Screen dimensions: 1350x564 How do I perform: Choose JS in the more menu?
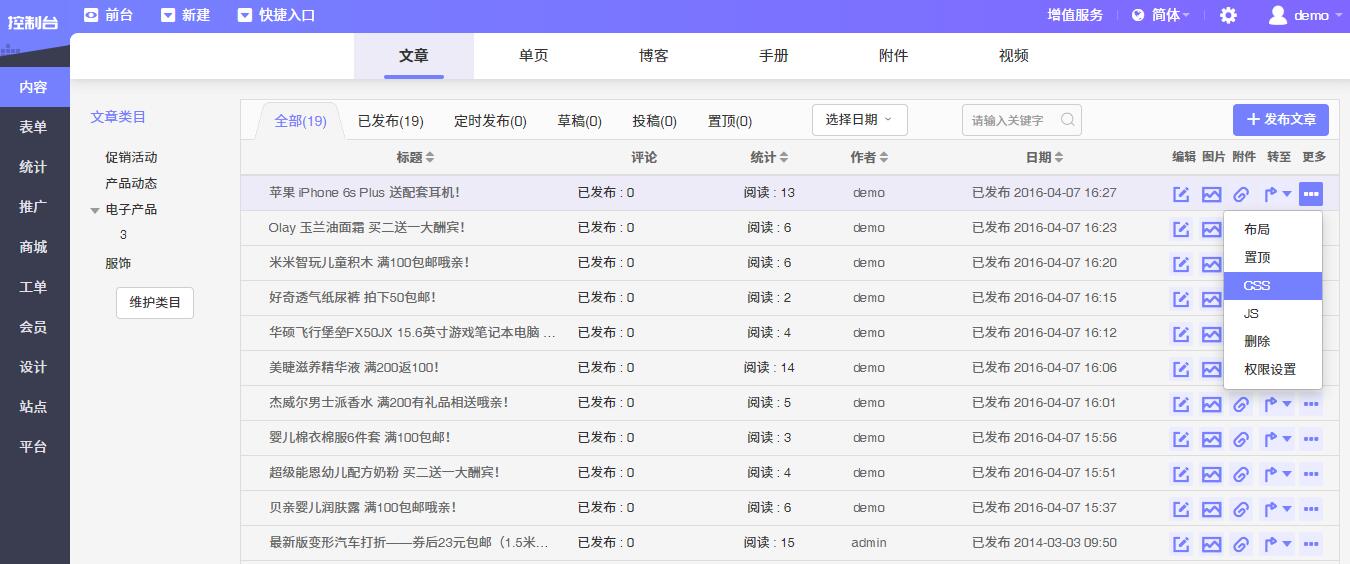tap(1272, 314)
